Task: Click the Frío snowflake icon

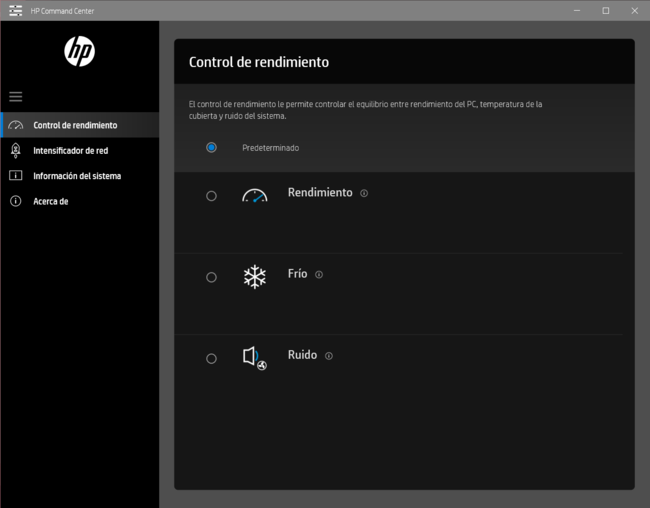Action: point(255,277)
